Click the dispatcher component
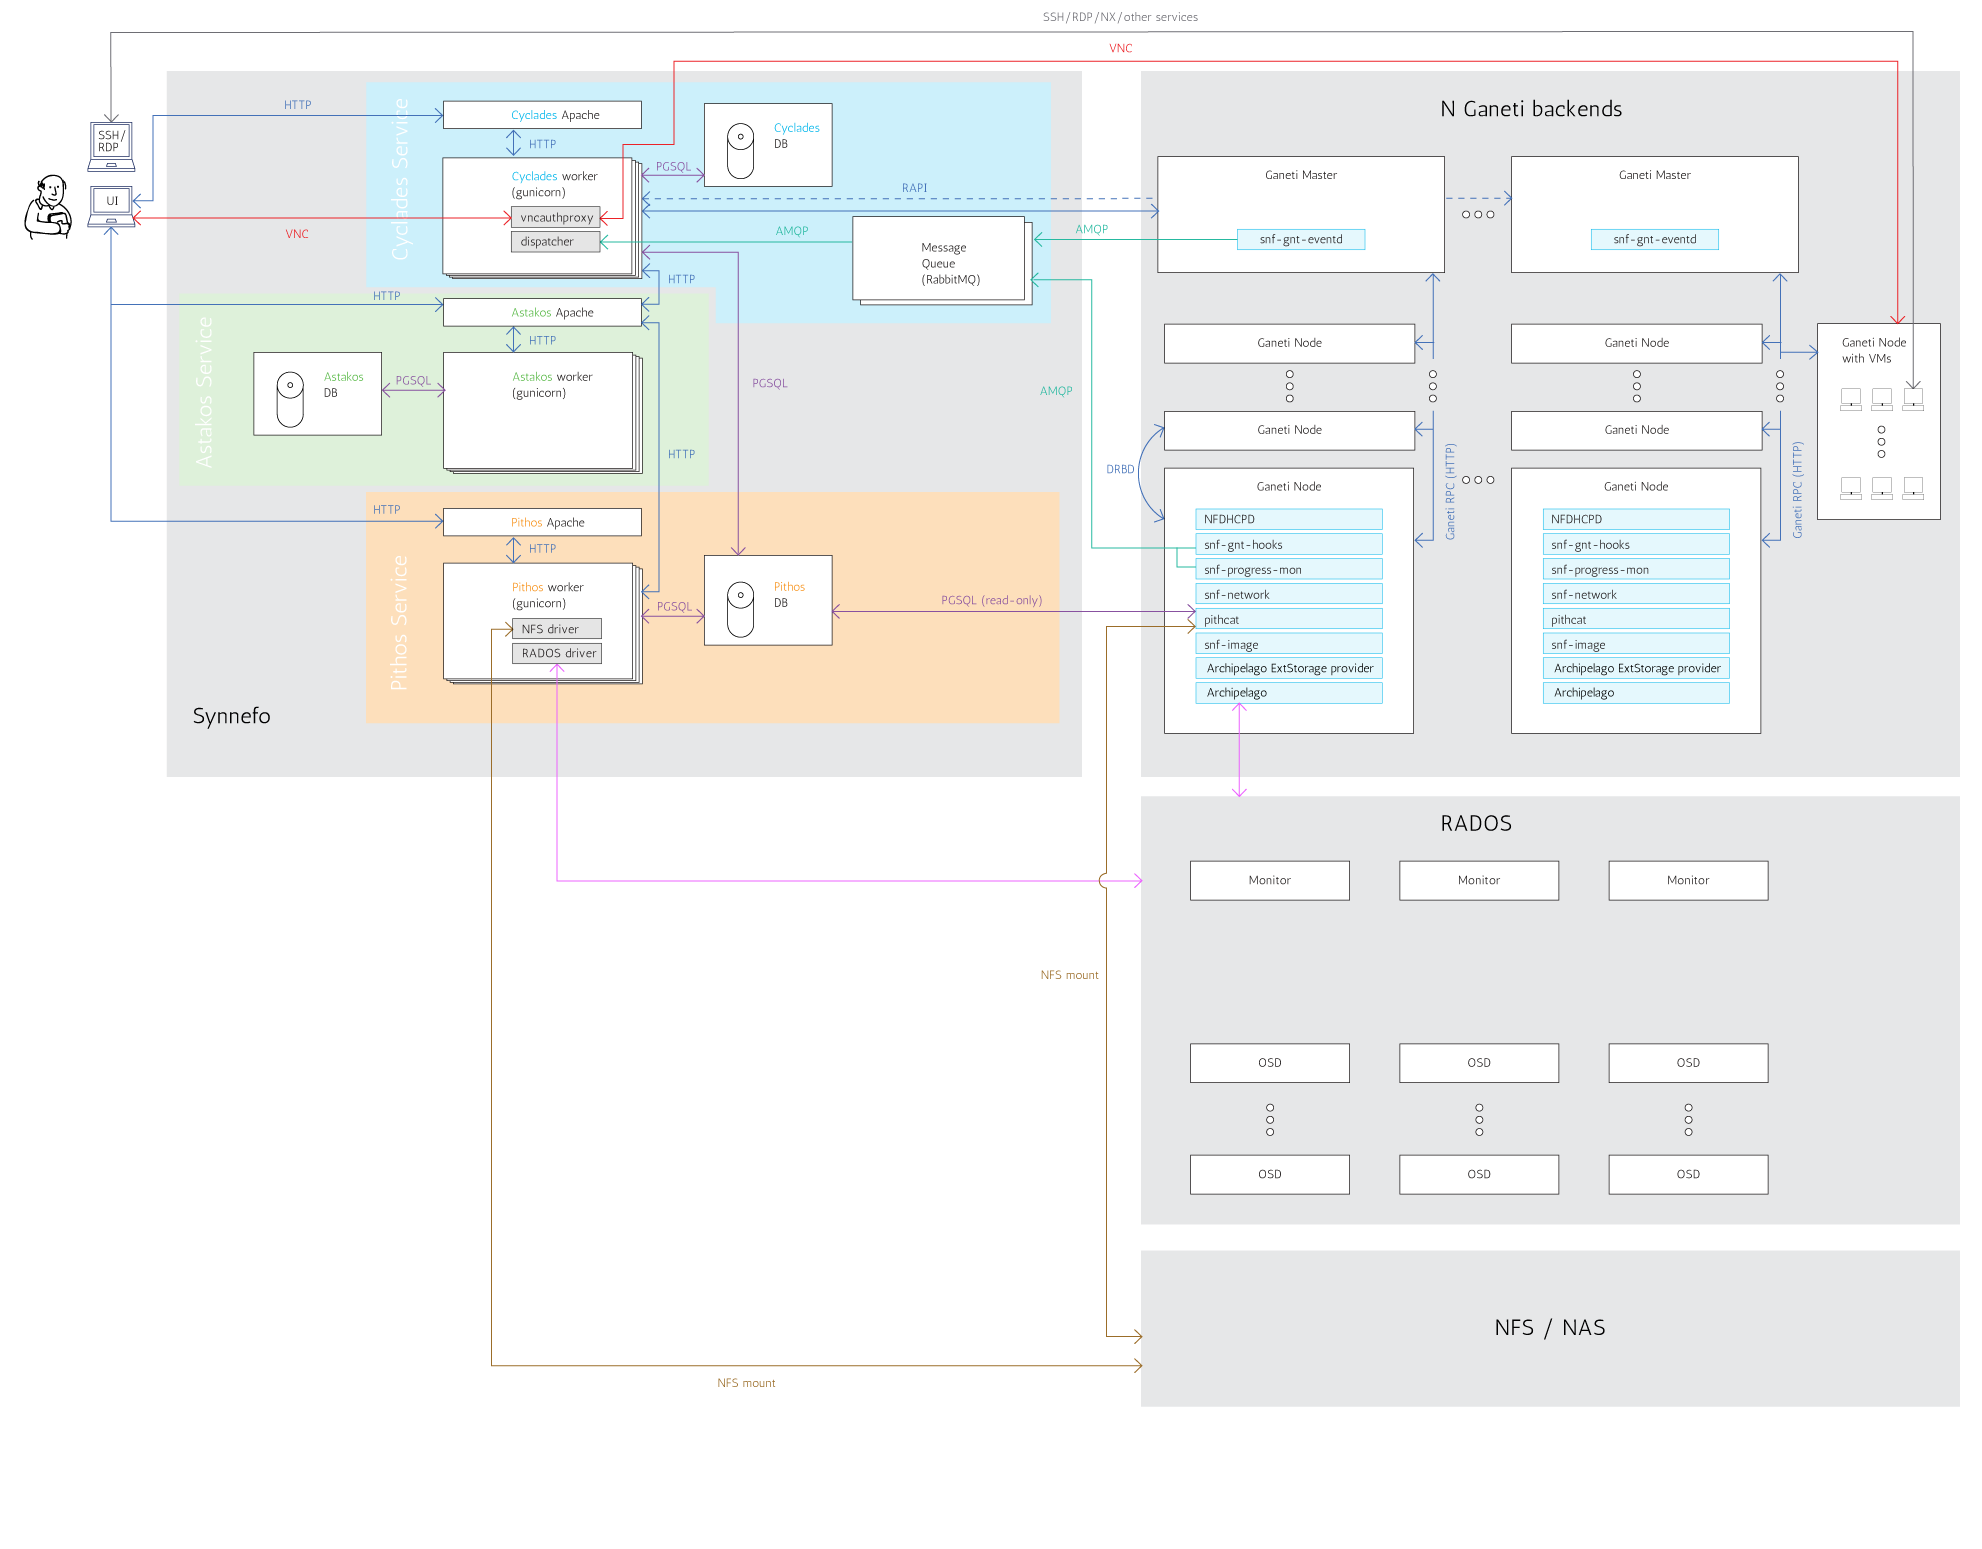 pyautogui.click(x=556, y=242)
